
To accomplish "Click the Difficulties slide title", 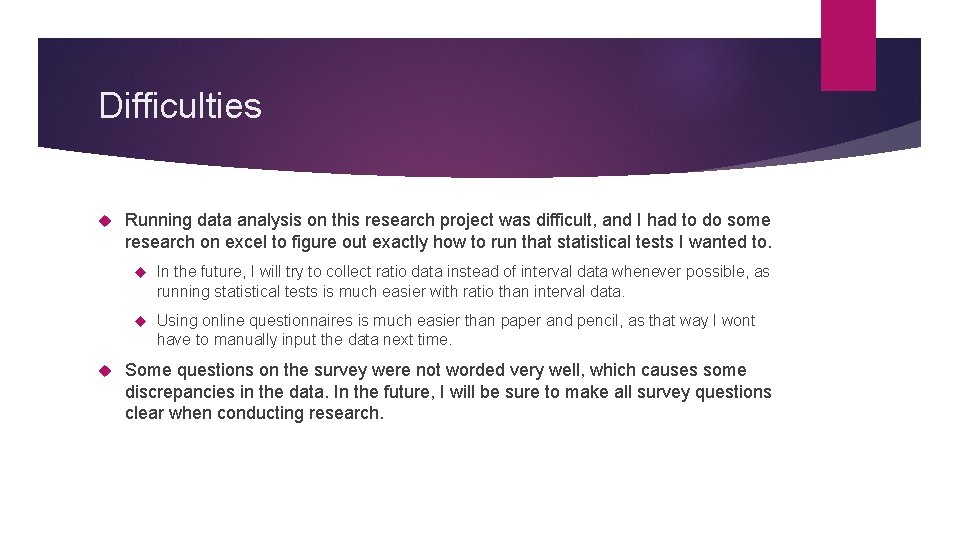I will coord(180,106).
